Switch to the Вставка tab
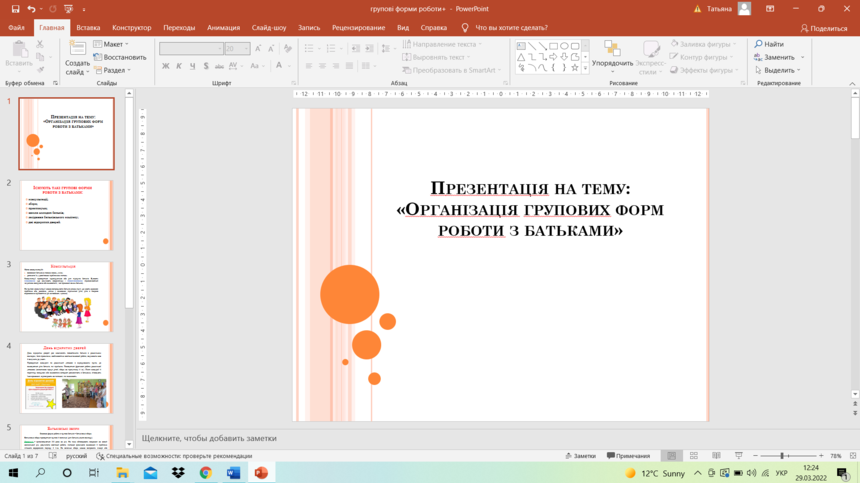The height and width of the screenshot is (483, 860). [x=88, y=27]
